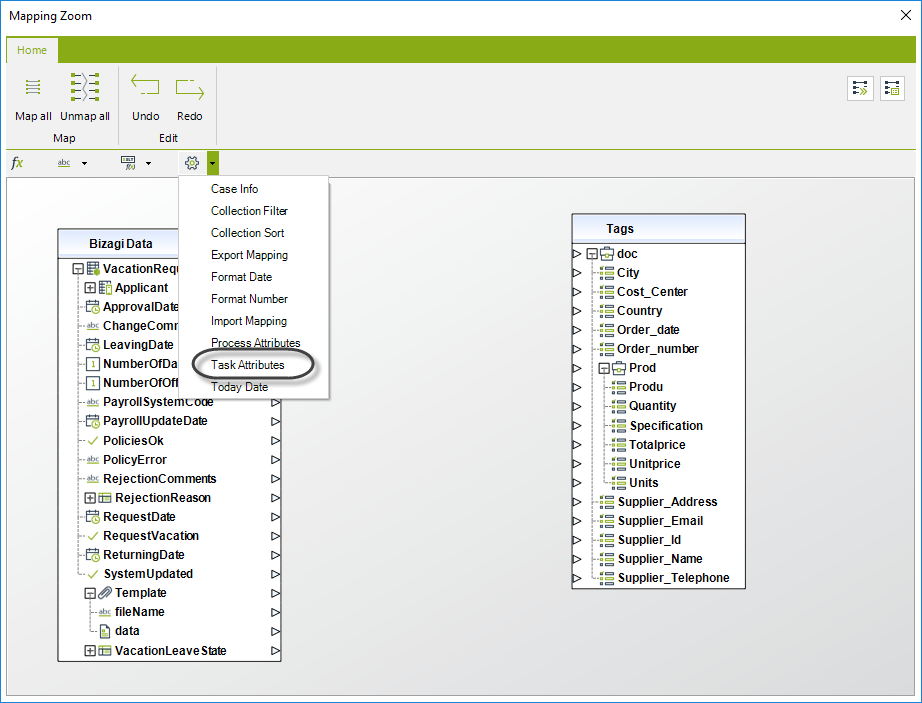Viewport: 922px width, 703px height.
Task: Select the Supplier_Telephone tag
Action: [673, 578]
